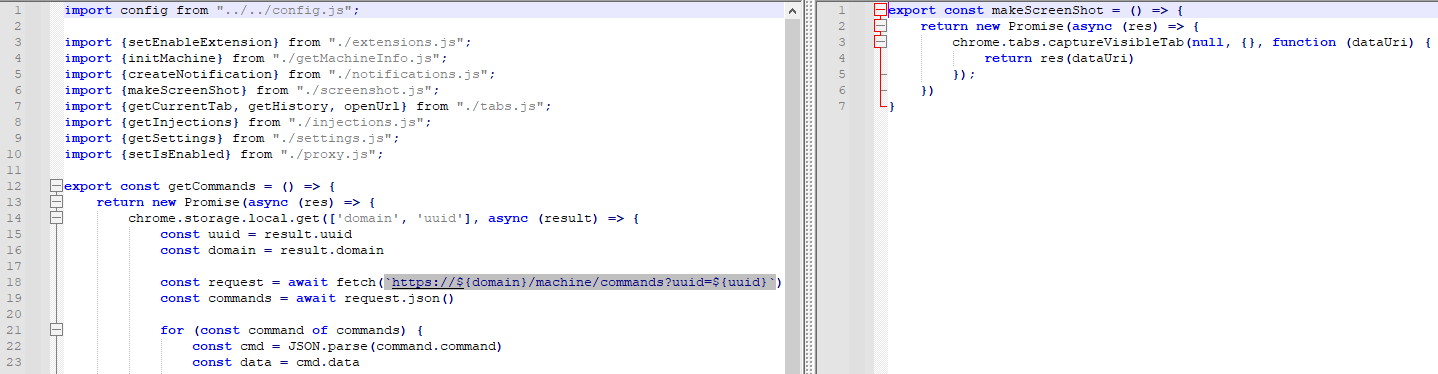Click the divider between the two editor panes
Viewport: 1438px width, 374px height.
(808, 187)
